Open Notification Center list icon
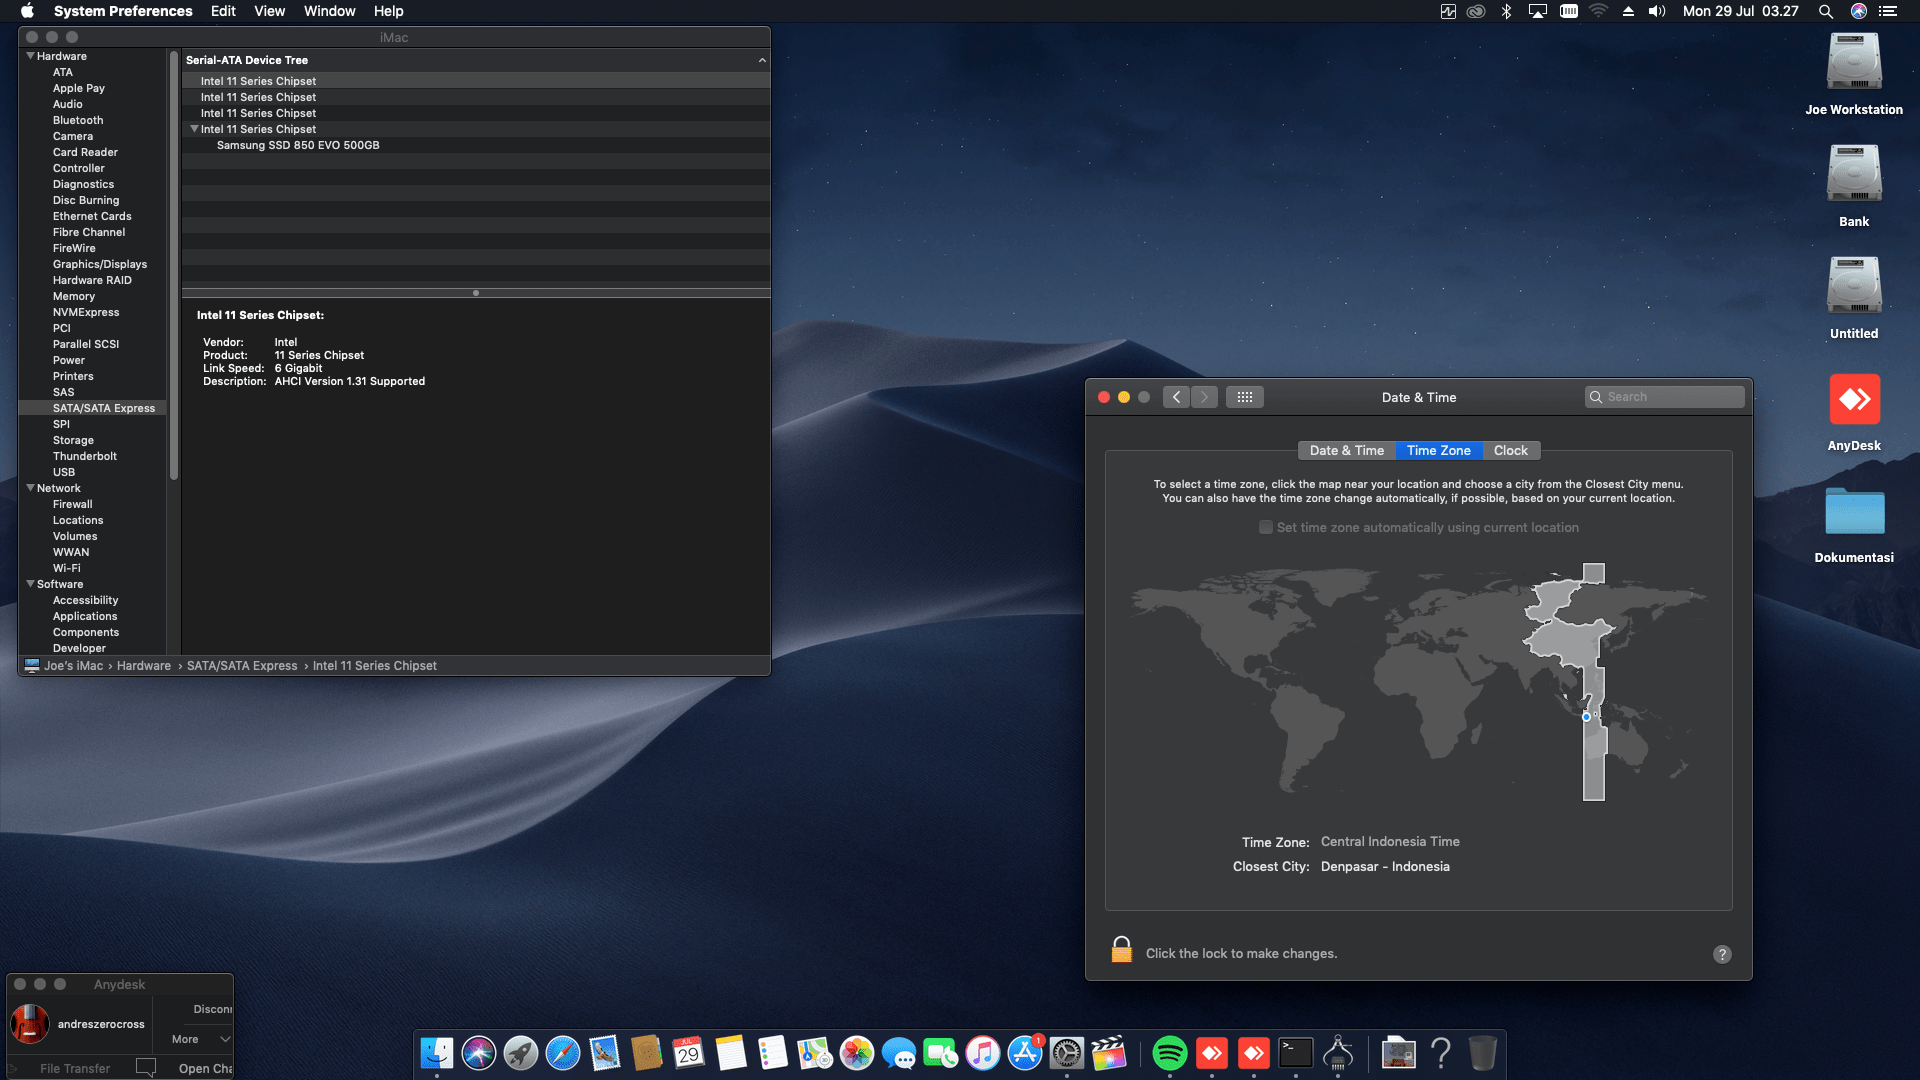This screenshot has width=1920, height=1080. (1888, 11)
